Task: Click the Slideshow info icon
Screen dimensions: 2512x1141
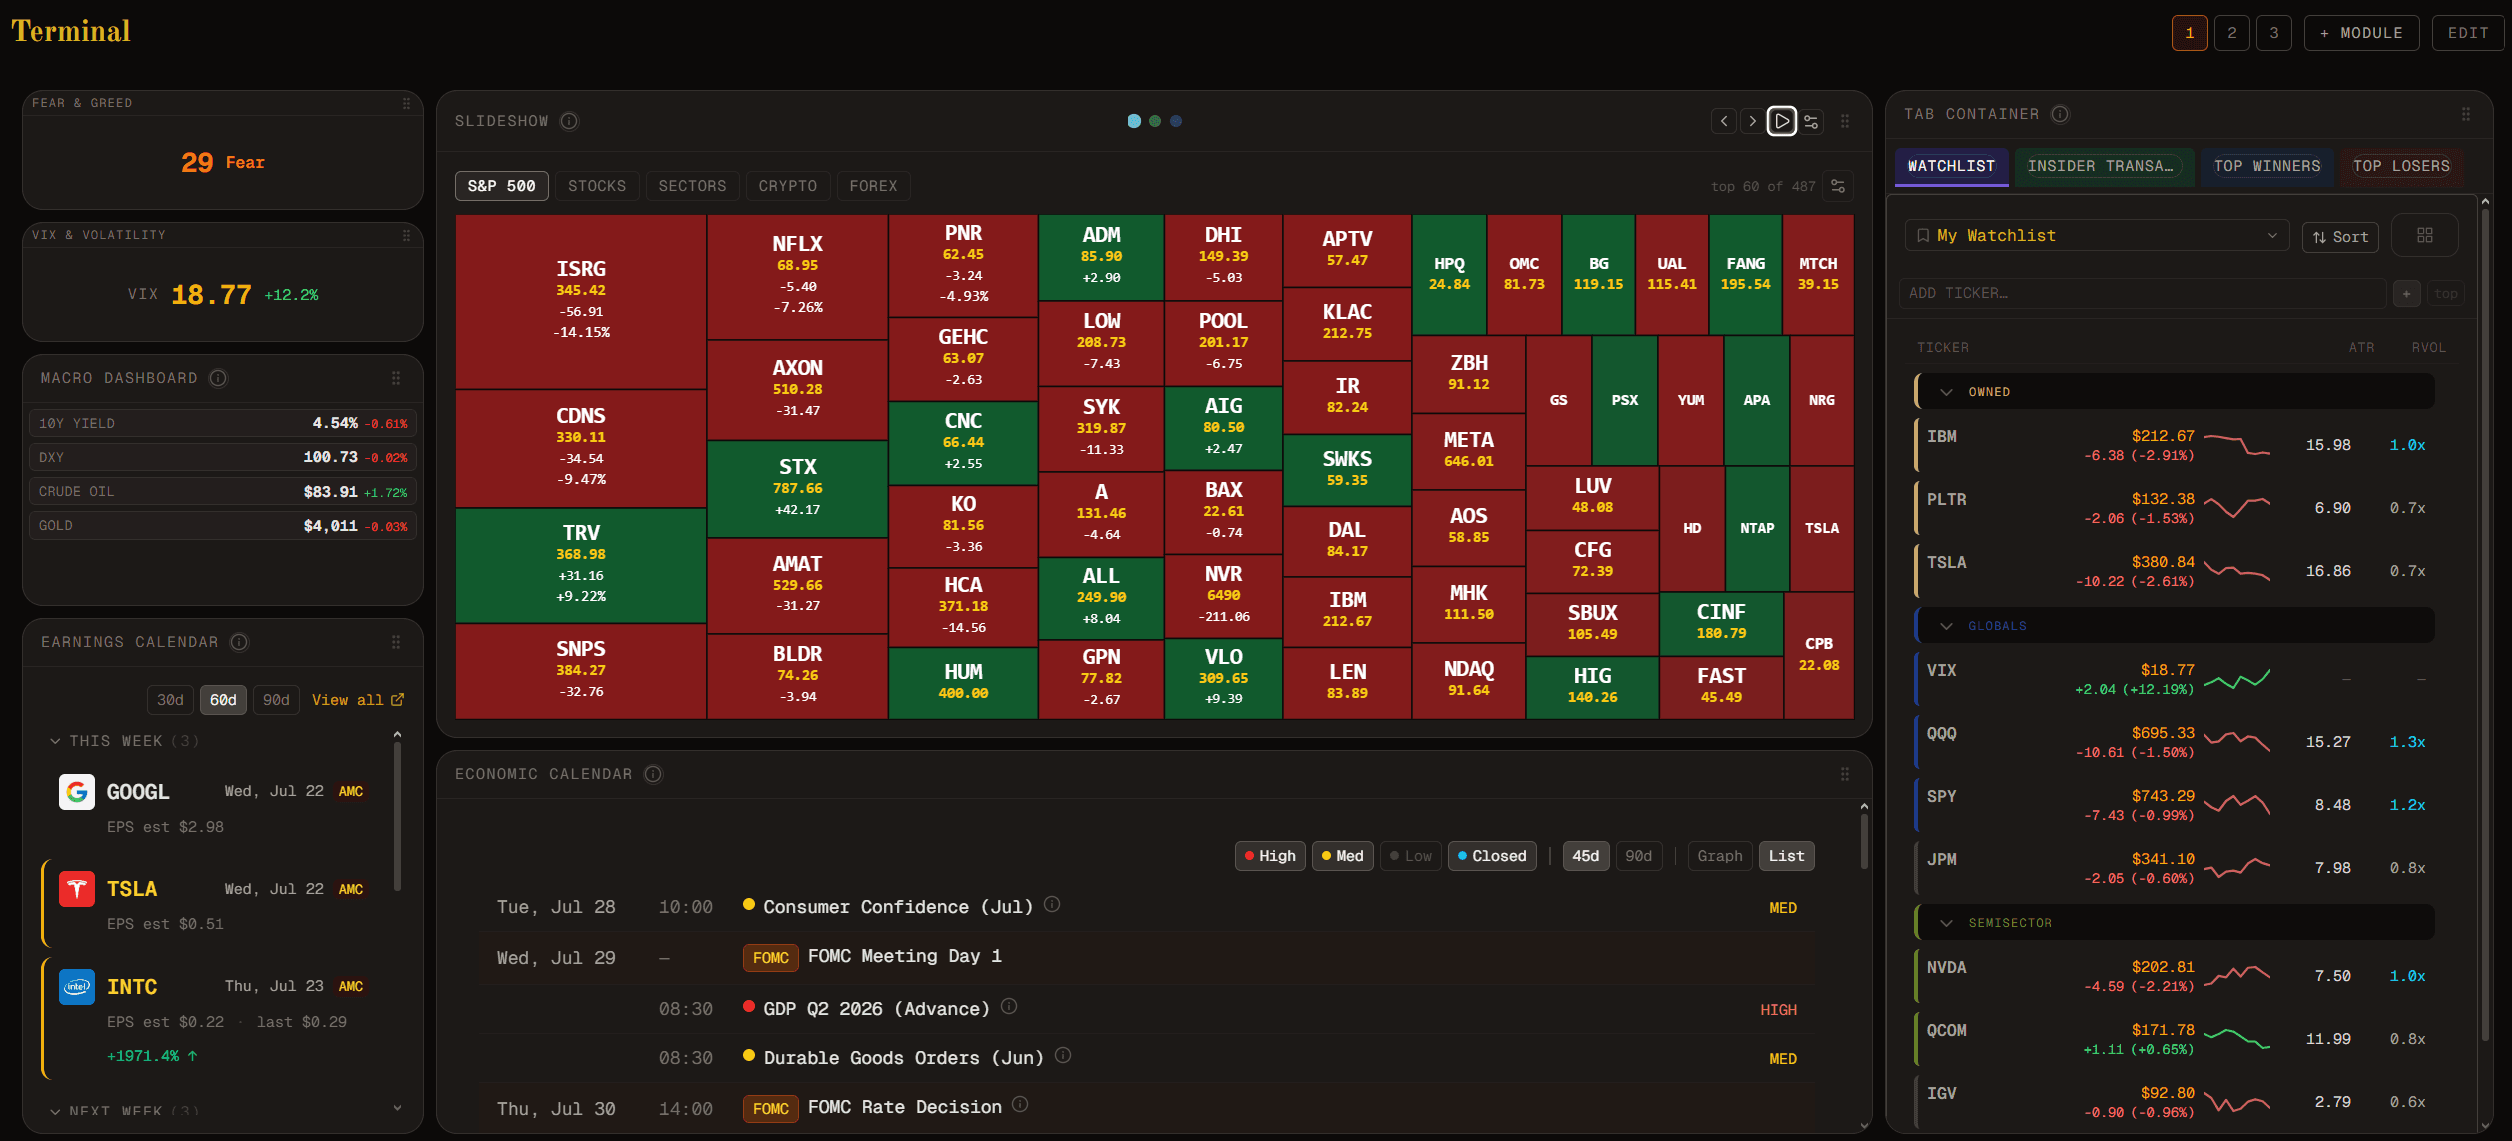Action: point(569,121)
